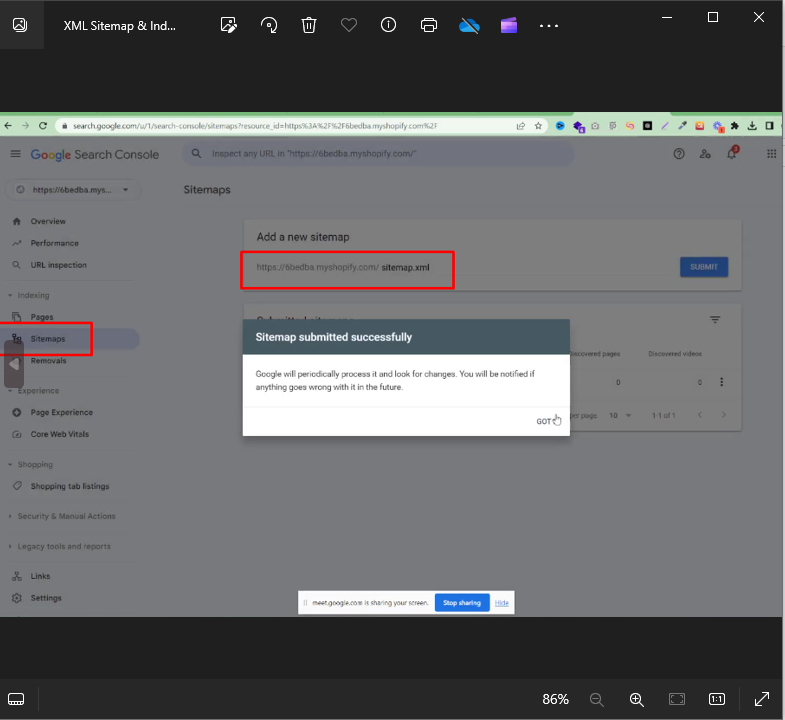Go to previous page arrow in pagination
Image resolution: width=785 pixels, height=720 pixels.
point(700,415)
